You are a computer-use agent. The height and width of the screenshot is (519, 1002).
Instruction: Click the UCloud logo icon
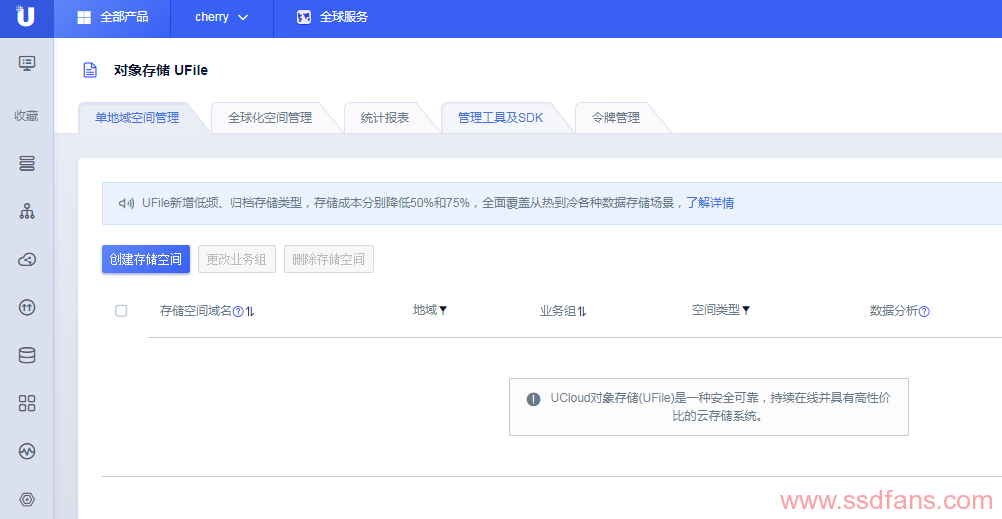click(x=26, y=16)
